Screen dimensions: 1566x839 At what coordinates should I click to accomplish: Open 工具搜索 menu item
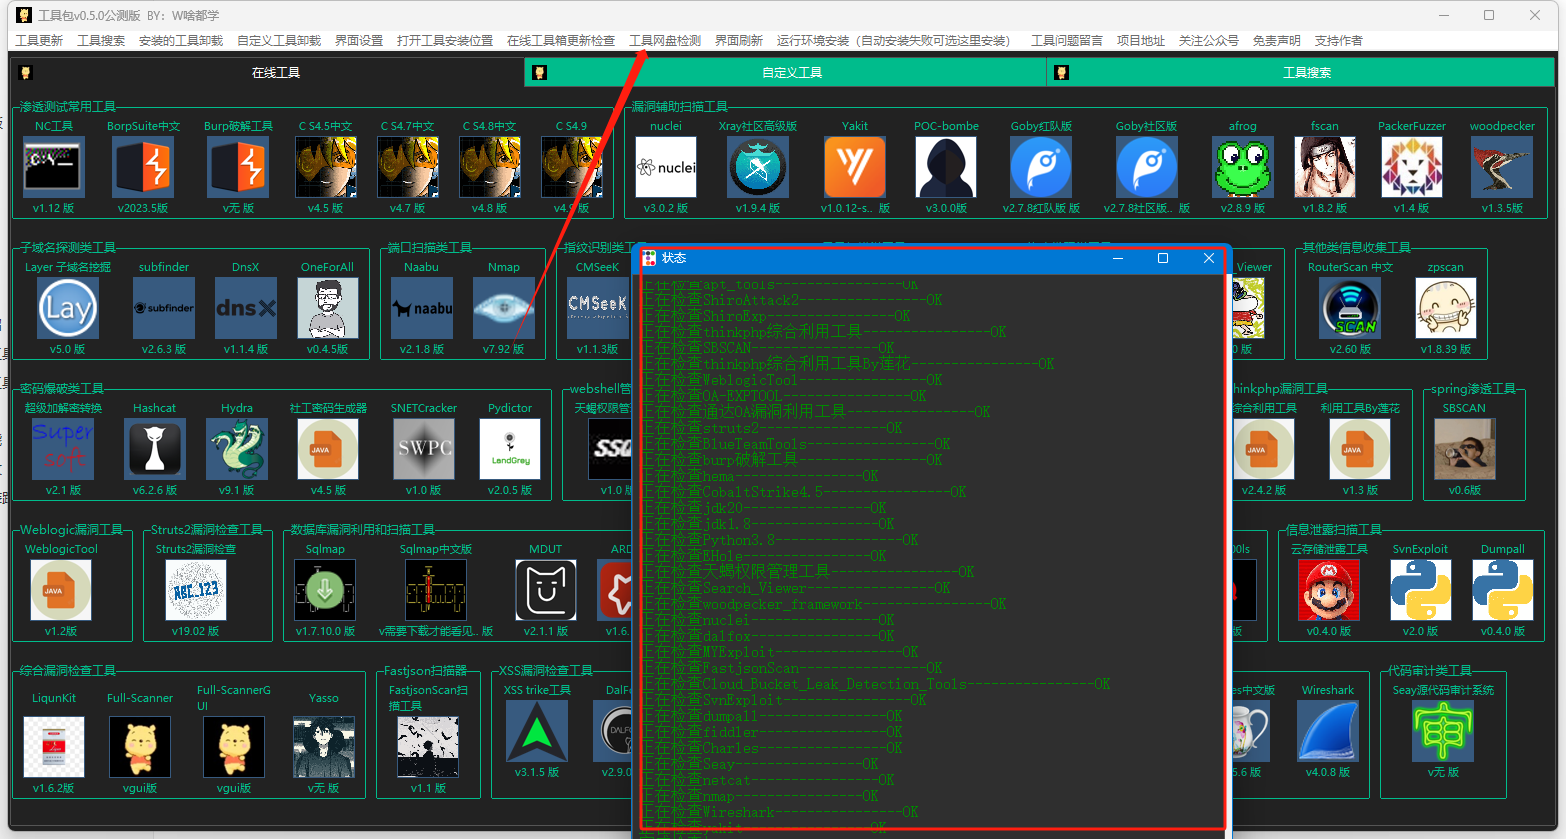[x=101, y=40]
